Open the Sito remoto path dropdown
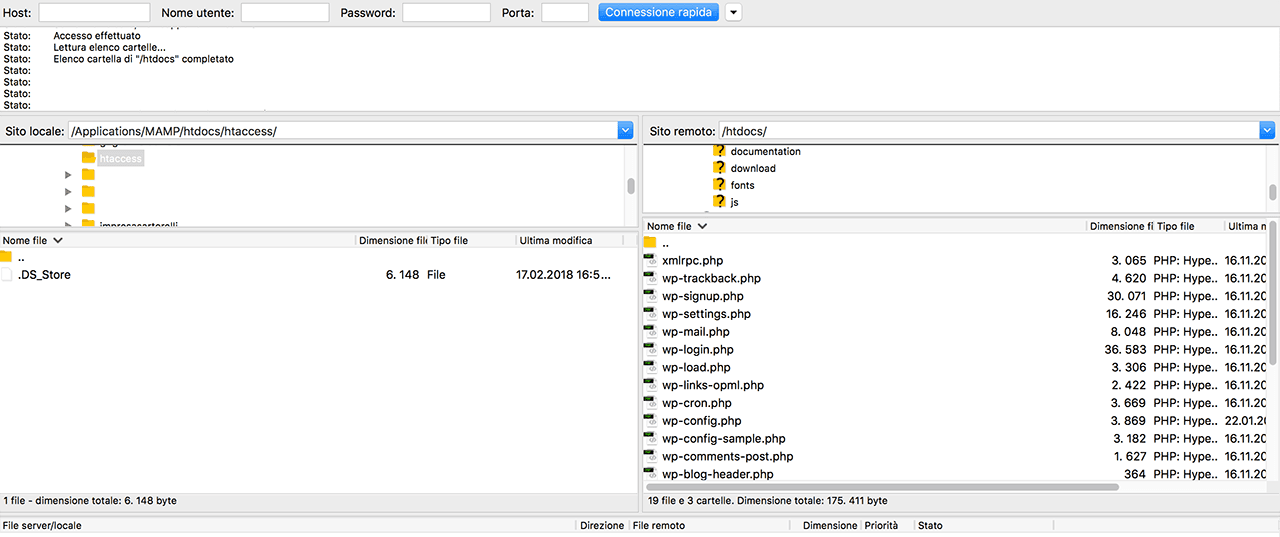The width and height of the screenshot is (1280, 537). point(1267,131)
